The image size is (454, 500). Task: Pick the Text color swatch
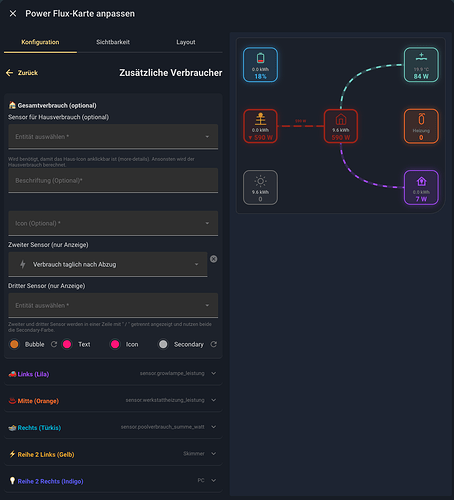pos(67,344)
